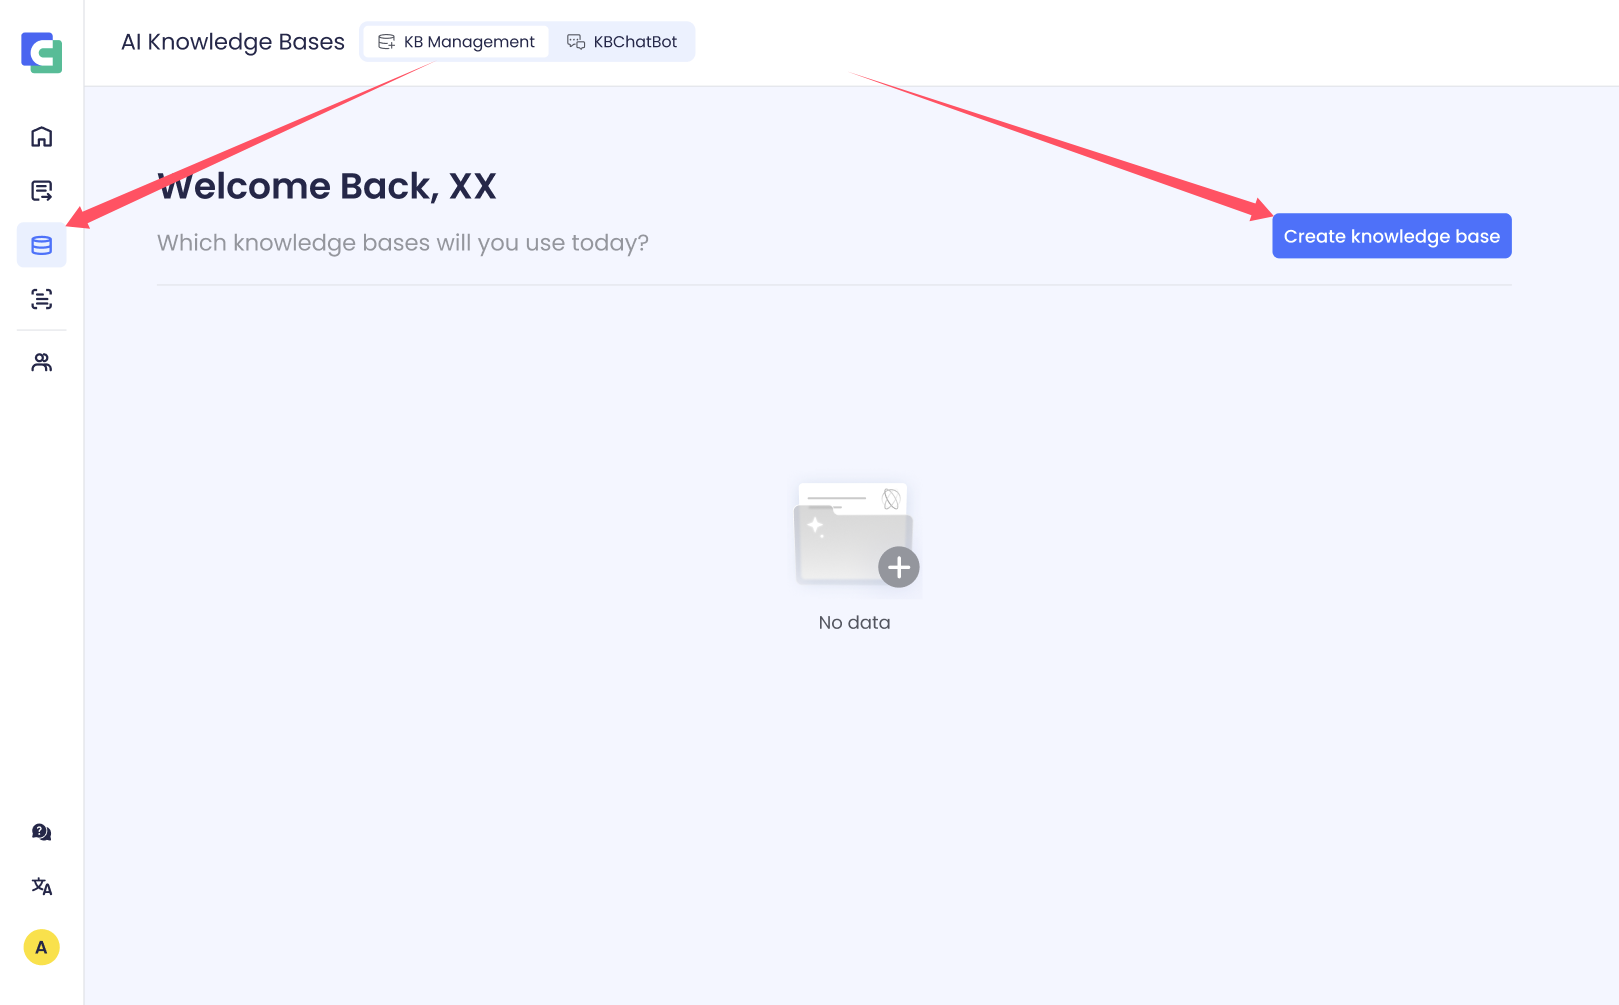Open the text scan sidebar icon
The image size is (1619, 1005).
pyautogui.click(x=42, y=299)
